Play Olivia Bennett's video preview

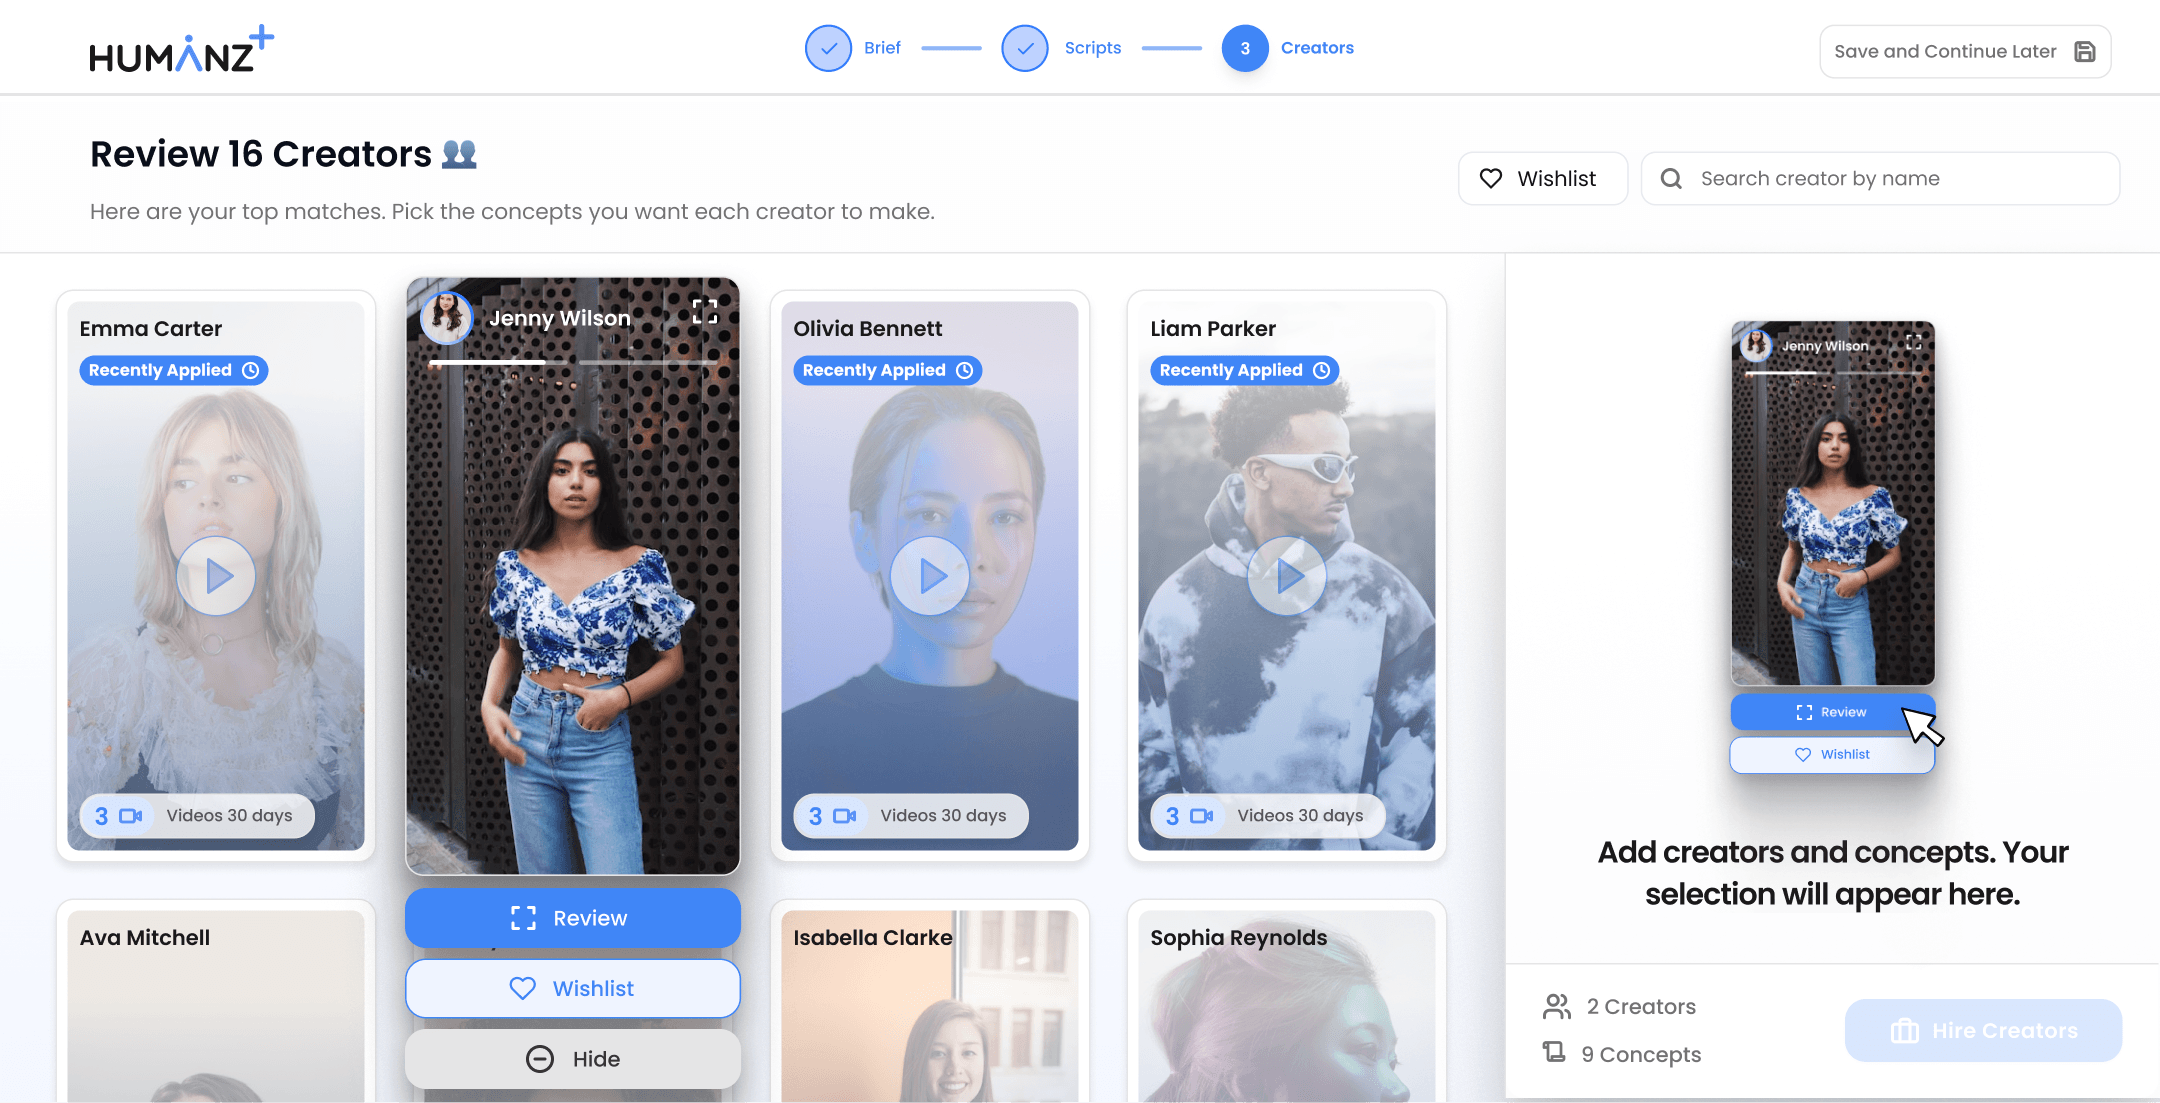coord(930,576)
